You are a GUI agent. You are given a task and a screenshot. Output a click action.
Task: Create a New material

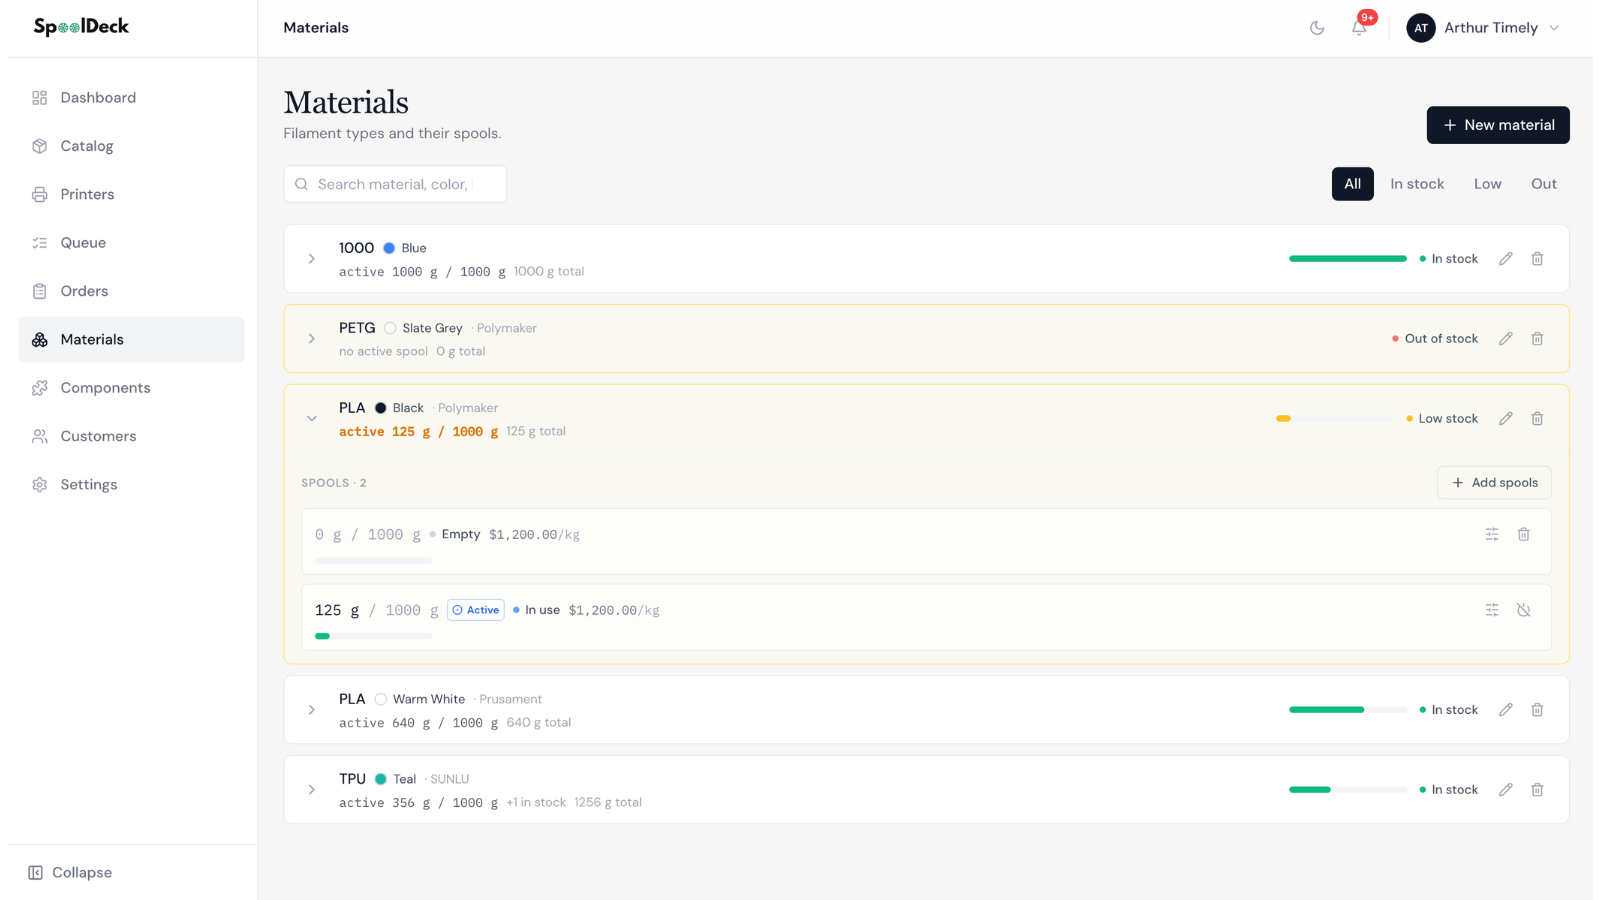click(1498, 125)
